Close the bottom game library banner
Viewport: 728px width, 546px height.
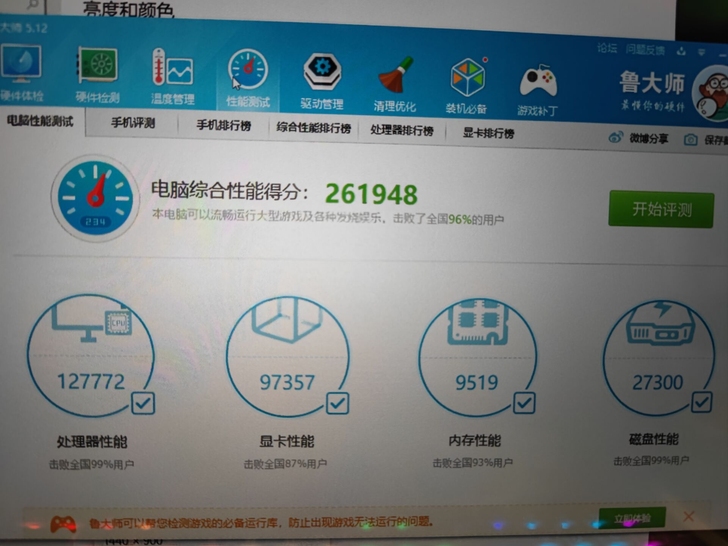tap(689, 516)
